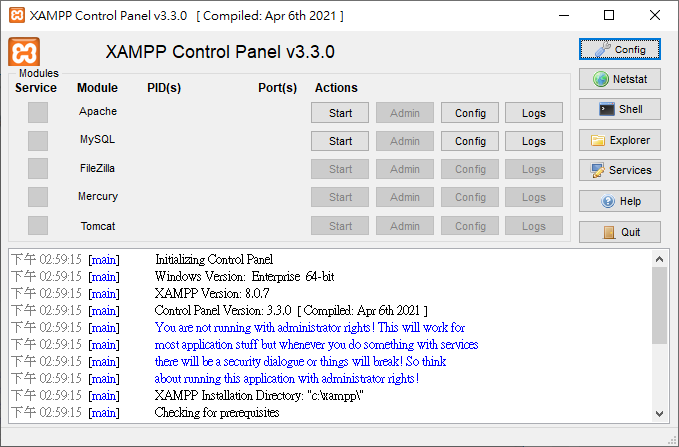679x447 pixels.
Task: Click the FileZilla Admin button
Action: point(405,169)
